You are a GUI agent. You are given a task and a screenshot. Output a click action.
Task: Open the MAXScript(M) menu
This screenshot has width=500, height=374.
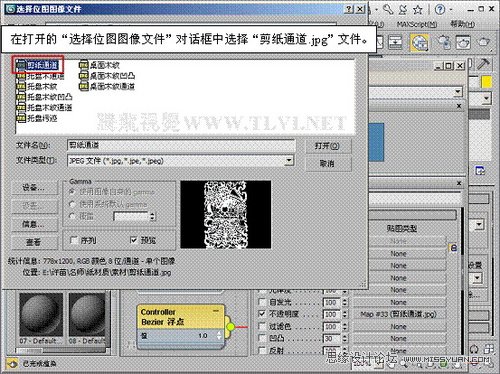tap(417, 24)
